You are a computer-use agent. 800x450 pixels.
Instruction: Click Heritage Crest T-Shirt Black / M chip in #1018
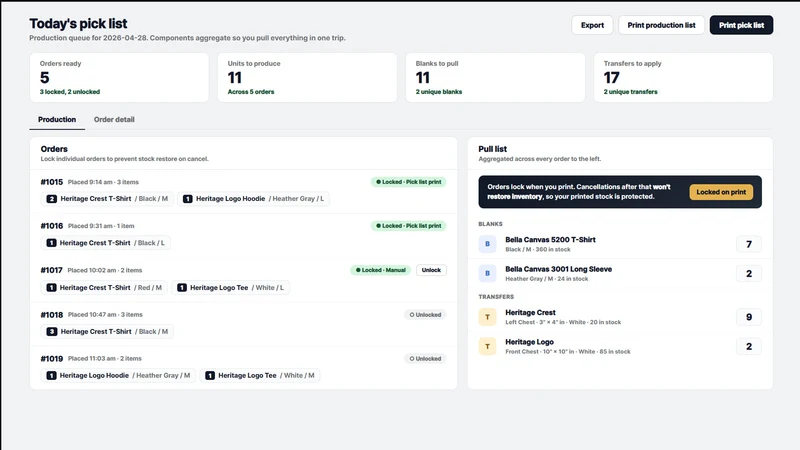pyautogui.click(x=107, y=332)
